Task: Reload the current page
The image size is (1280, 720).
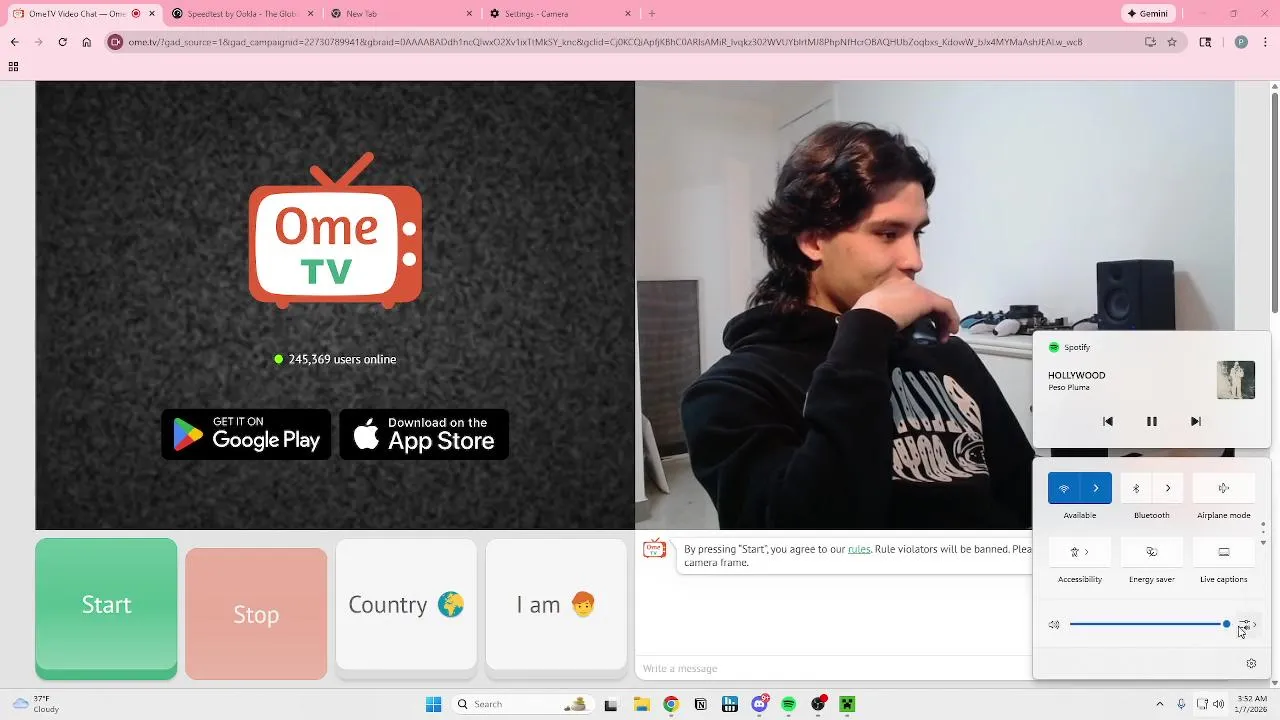Action: [62, 42]
